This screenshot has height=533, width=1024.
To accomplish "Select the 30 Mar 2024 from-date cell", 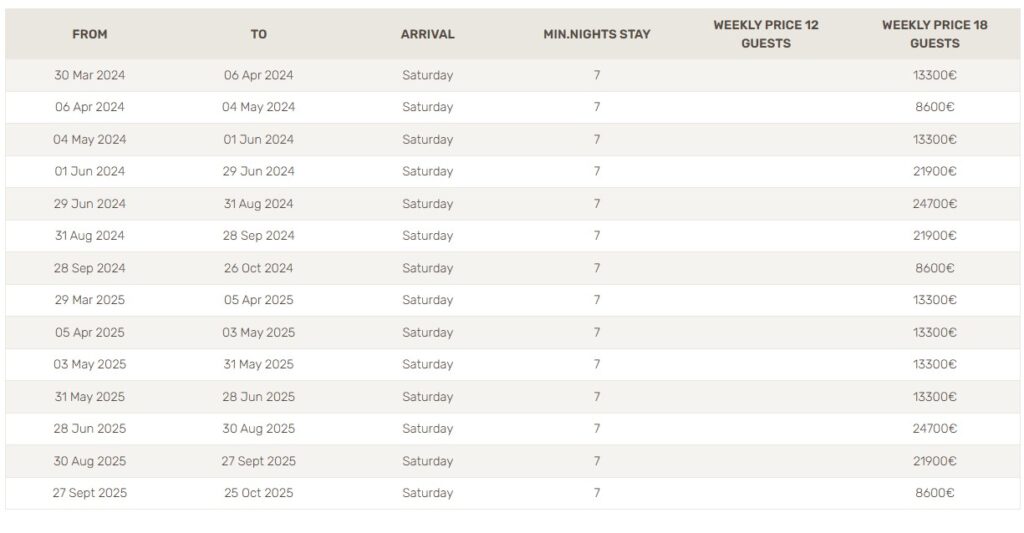I will coord(89,75).
